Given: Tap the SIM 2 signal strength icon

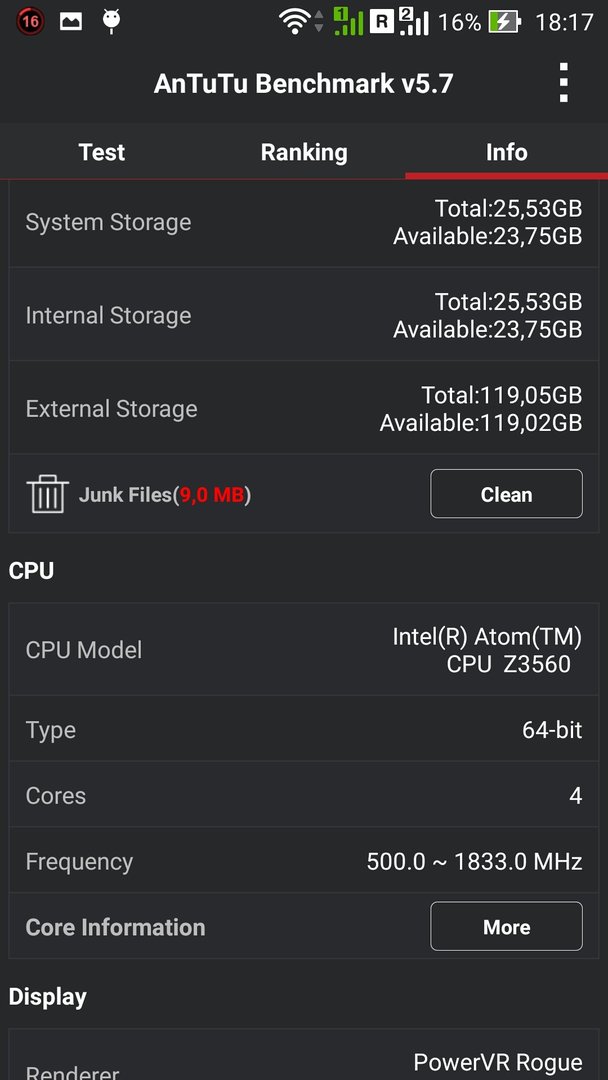Looking at the screenshot, I should pyautogui.click(x=414, y=21).
